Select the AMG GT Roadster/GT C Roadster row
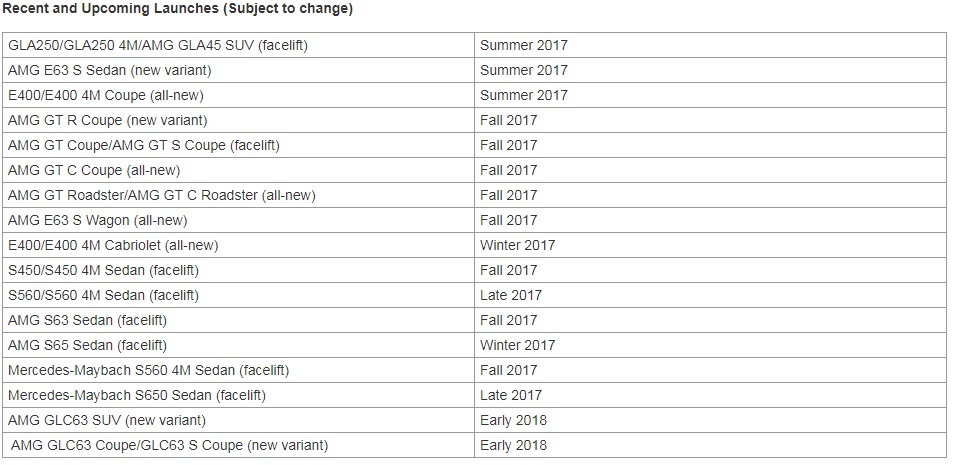The width and height of the screenshot is (953, 465). click(x=161, y=195)
